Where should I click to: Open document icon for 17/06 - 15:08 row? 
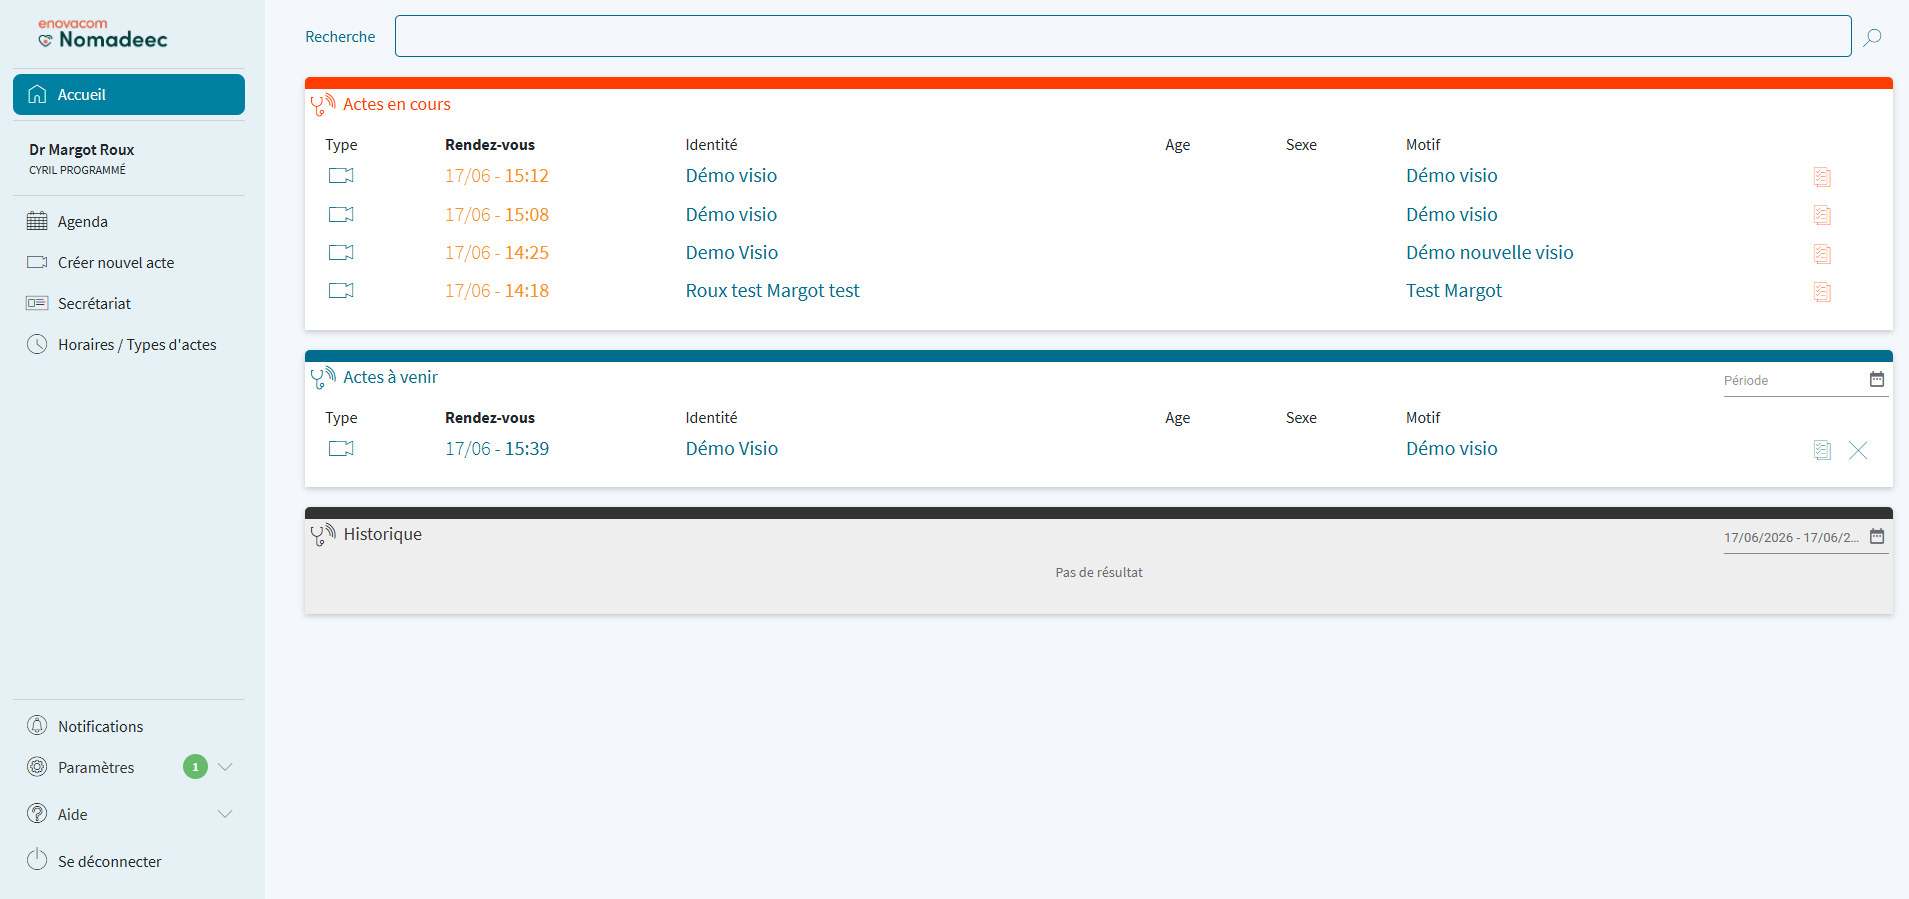click(x=1822, y=215)
